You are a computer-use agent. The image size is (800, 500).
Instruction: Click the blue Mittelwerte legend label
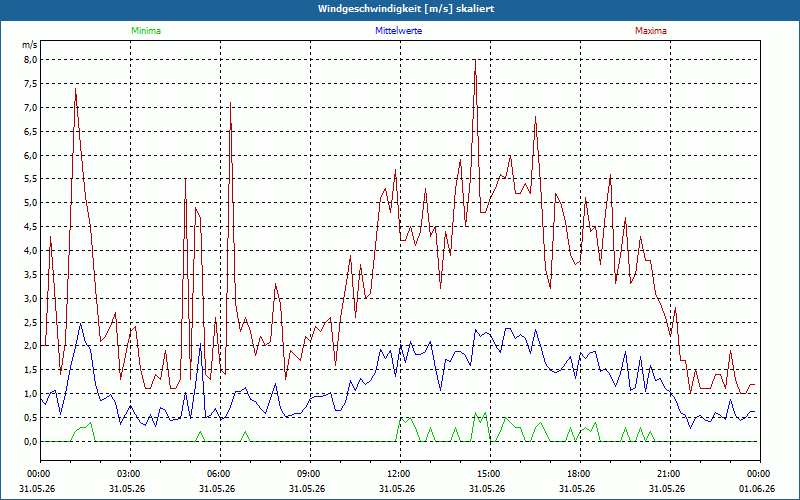[x=398, y=31]
